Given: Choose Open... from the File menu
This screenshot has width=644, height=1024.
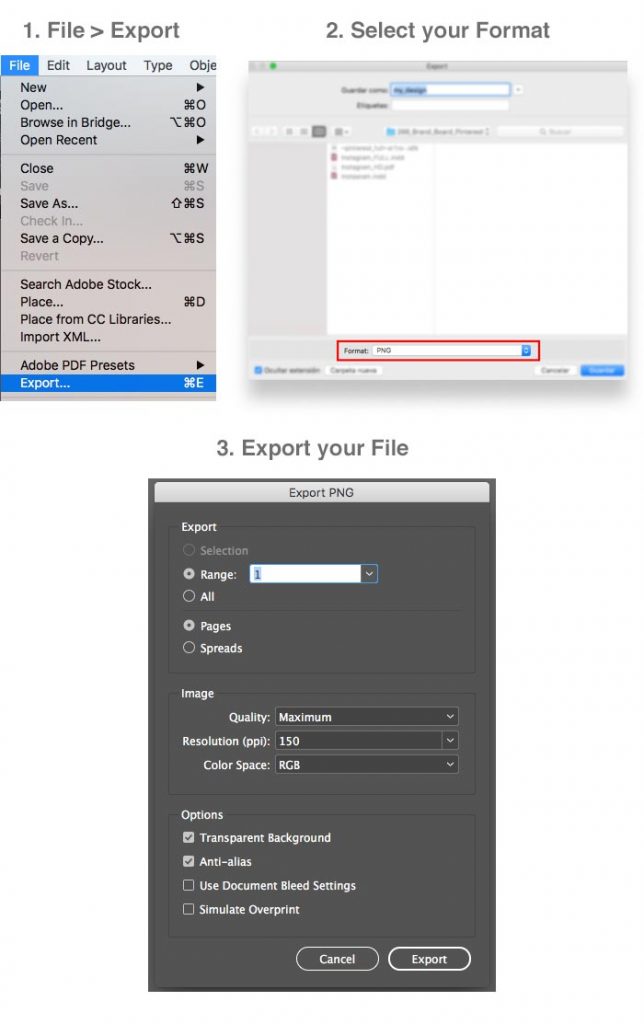Looking at the screenshot, I should point(108,104).
